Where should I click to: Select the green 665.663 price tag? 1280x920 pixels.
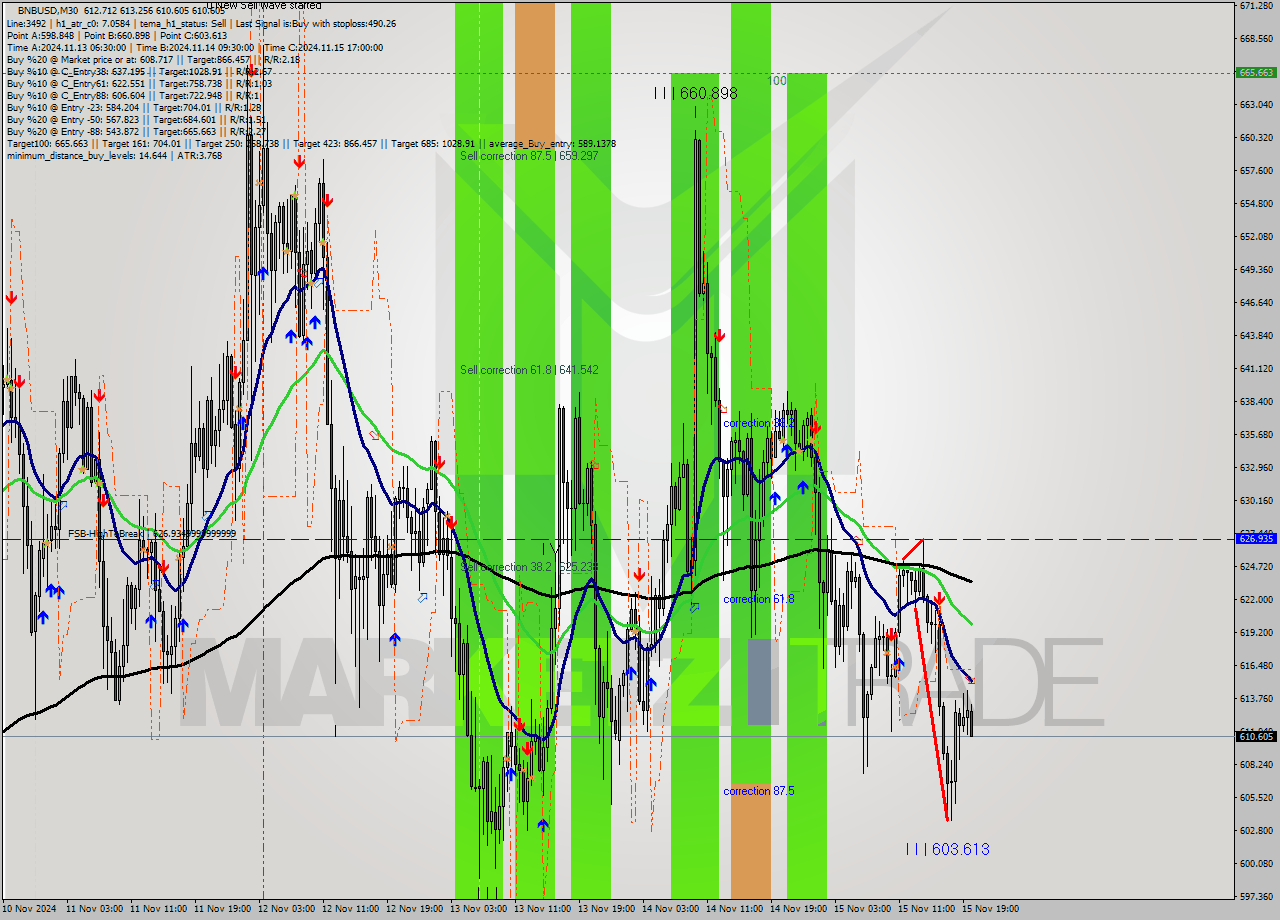1256,72
